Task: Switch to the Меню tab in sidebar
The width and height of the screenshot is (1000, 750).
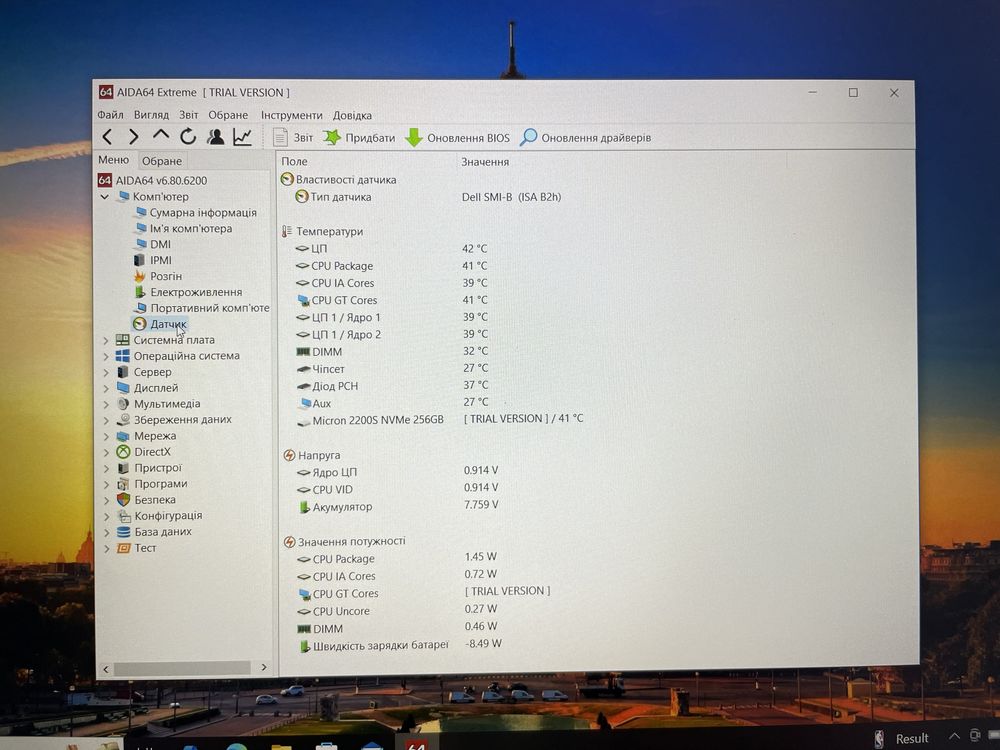Action: (114, 159)
